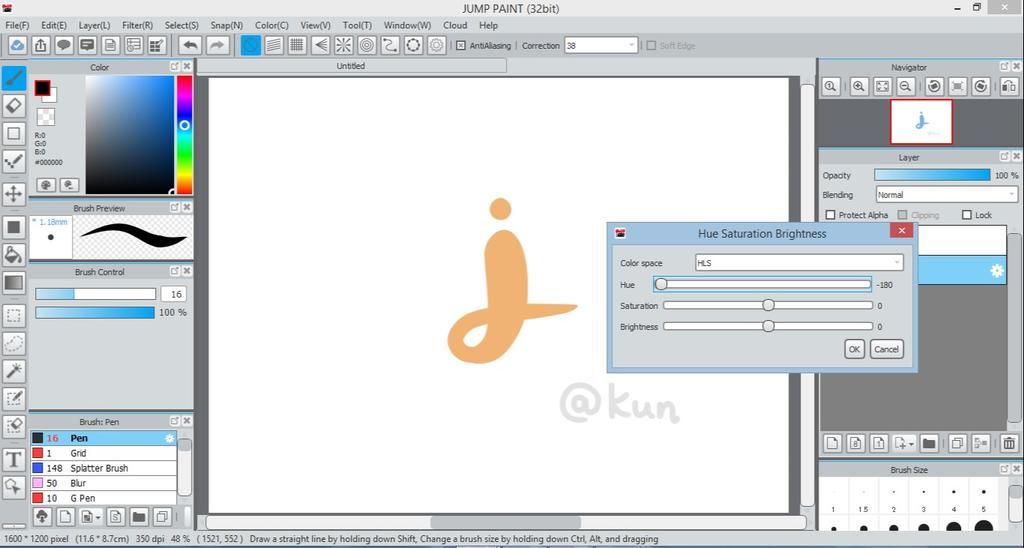Click the Hue slider handle
The image size is (1024, 548).
pyautogui.click(x=661, y=284)
